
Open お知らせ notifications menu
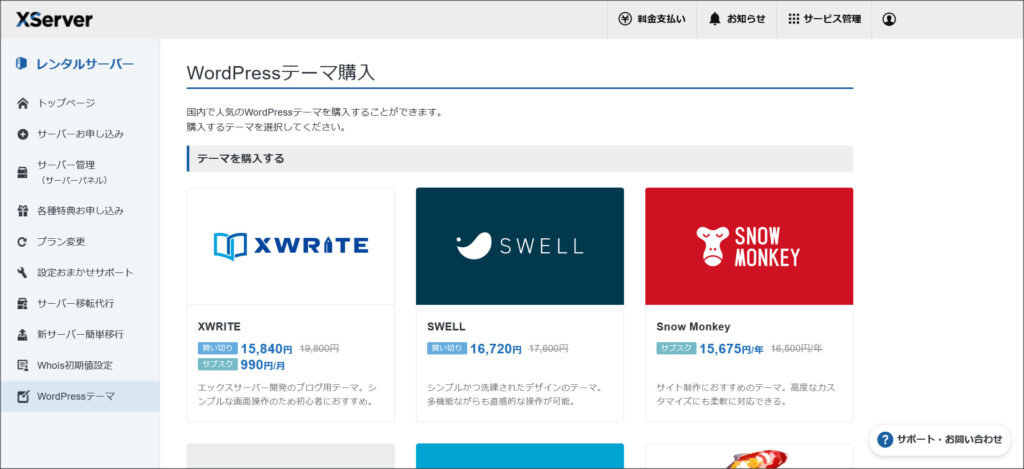point(737,19)
